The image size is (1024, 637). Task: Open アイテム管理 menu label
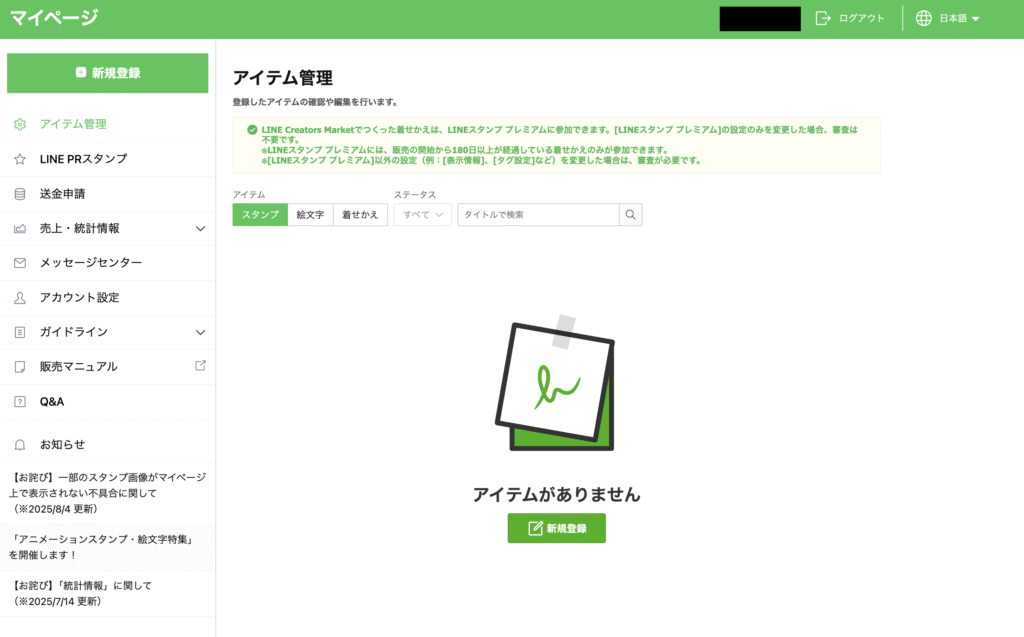(73, 124)
